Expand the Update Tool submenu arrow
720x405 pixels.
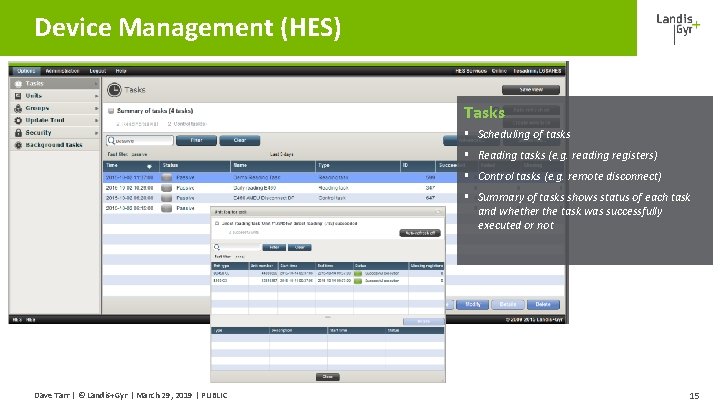pyautogui.click(x=96, y=120)
